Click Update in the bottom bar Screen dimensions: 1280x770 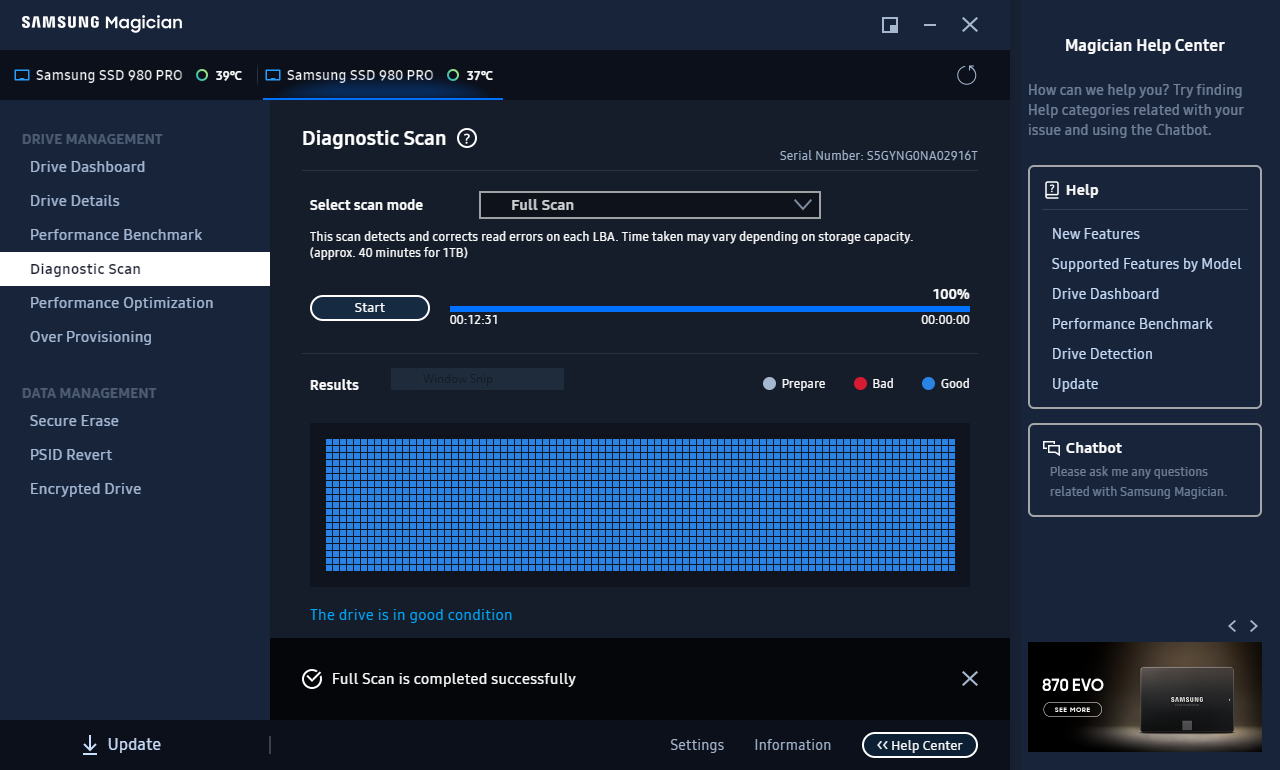[121, 744]
